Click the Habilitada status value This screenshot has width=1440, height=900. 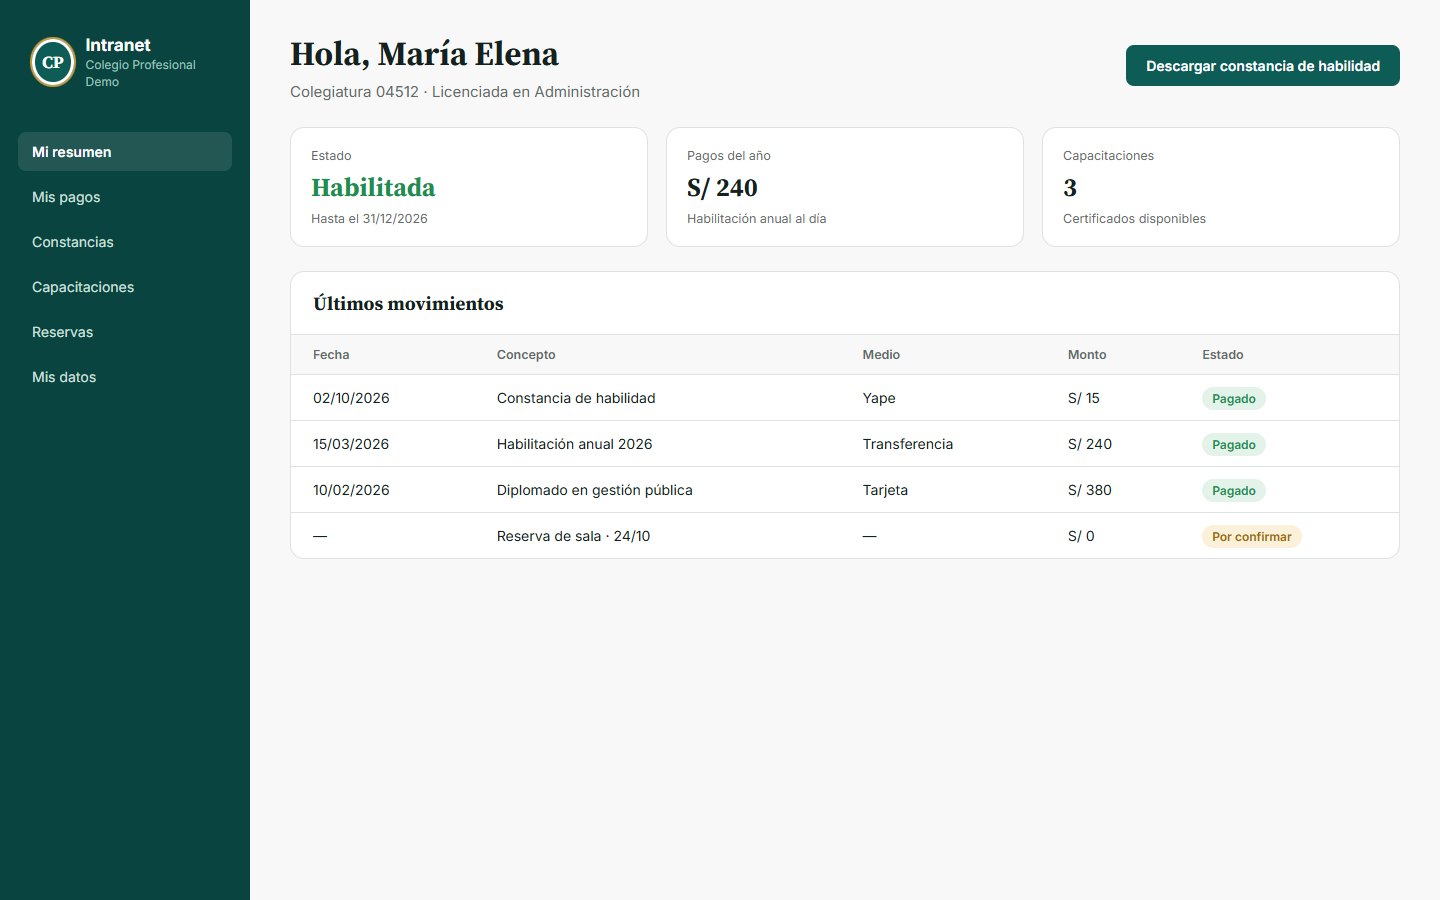(373, 188)
